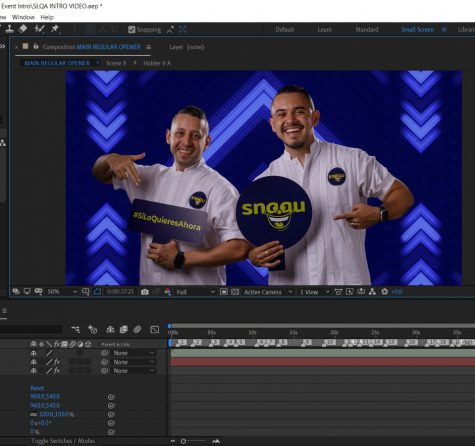This screenshot has height=446, width=475.
Task: Click the Fast Previews icon after 1 View
Action: [350, 292]
